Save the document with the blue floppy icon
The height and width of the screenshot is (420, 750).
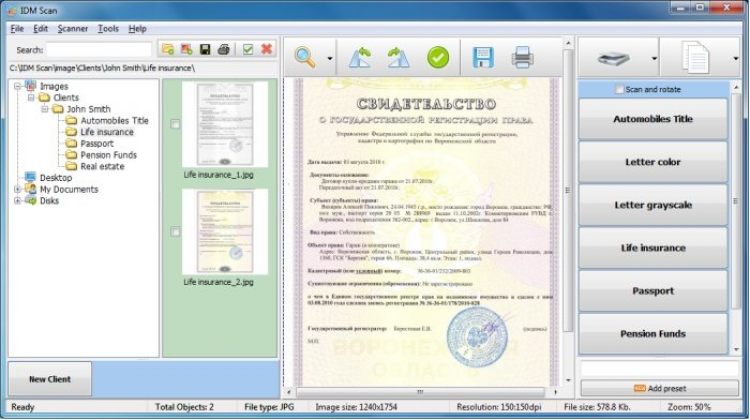pos(484,58)
